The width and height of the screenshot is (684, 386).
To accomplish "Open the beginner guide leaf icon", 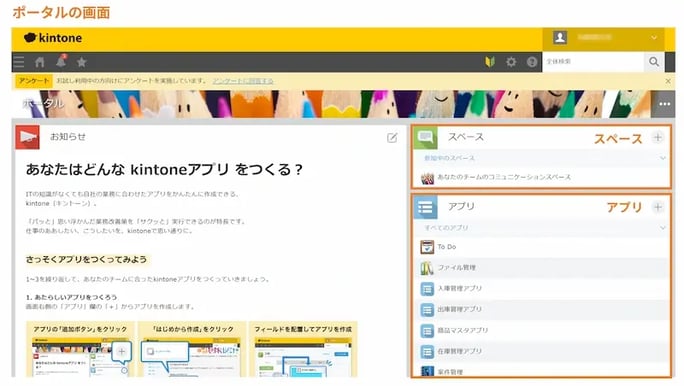I will [x=490, y=62].
